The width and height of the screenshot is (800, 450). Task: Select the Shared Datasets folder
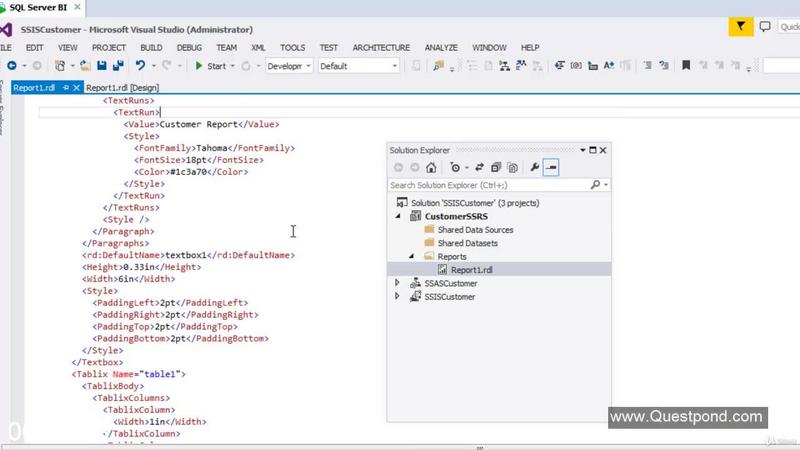(x=467, y=243)
